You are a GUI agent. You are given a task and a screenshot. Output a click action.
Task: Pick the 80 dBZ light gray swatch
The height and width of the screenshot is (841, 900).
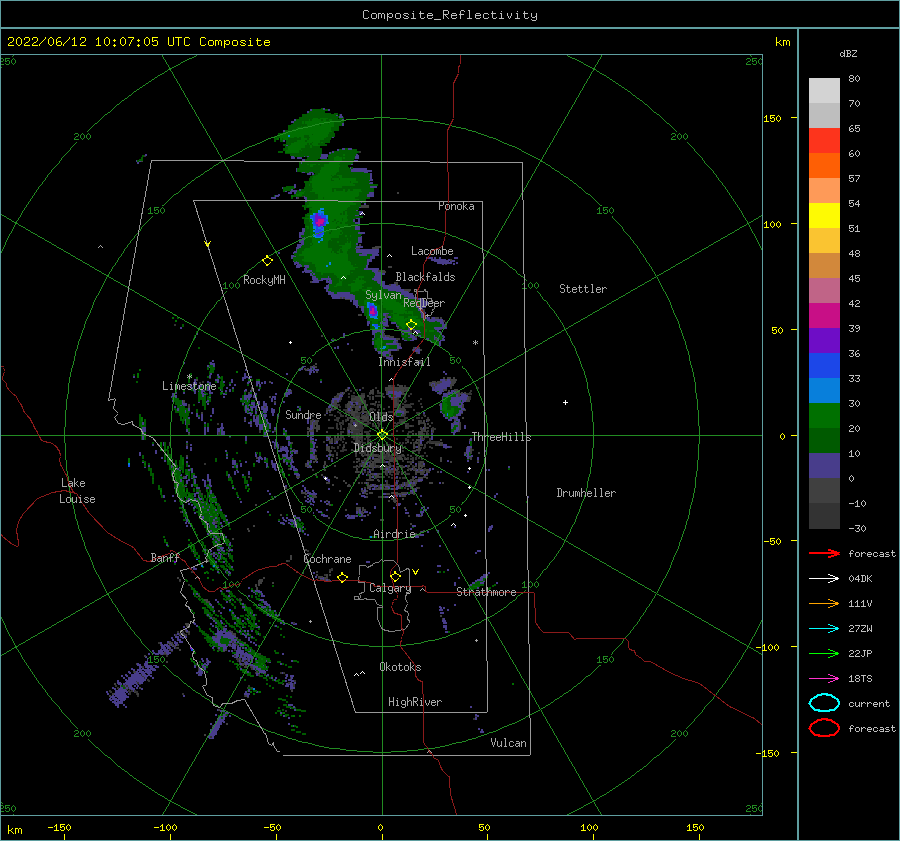point(824,90)
